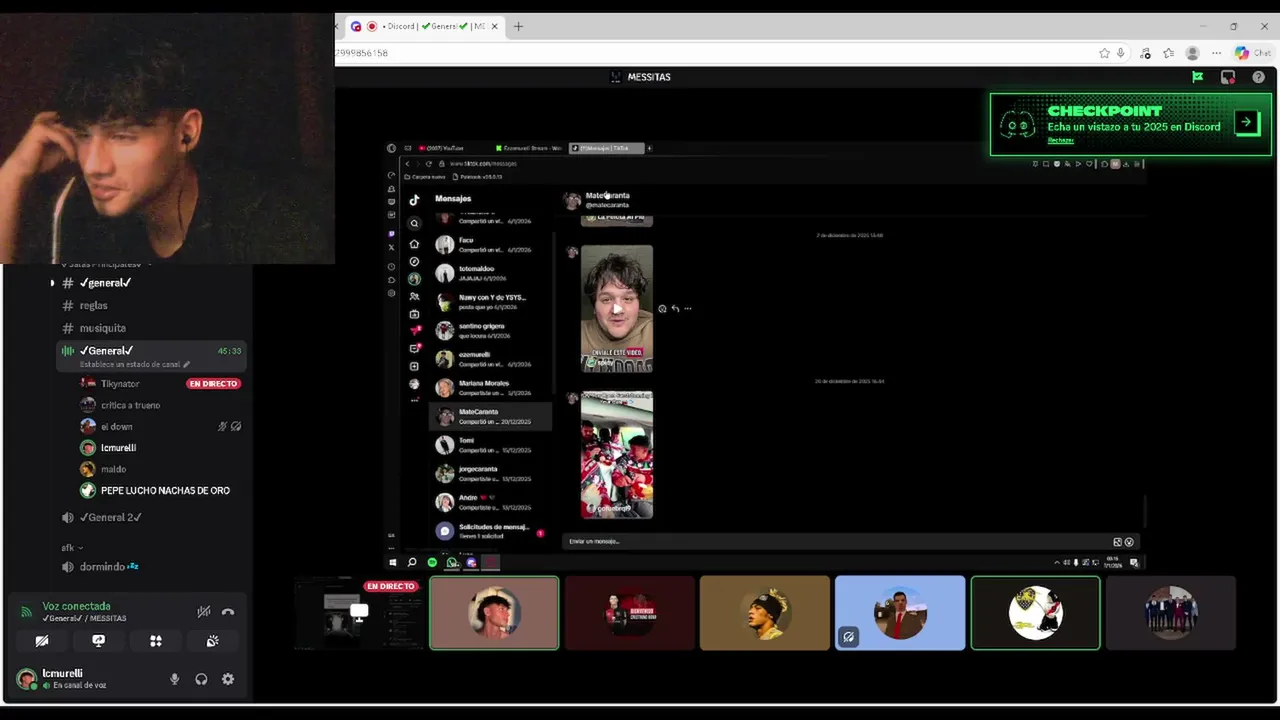Click the address bar microphone icon
The image size is (1280, 720).
tap(1121, 53)
